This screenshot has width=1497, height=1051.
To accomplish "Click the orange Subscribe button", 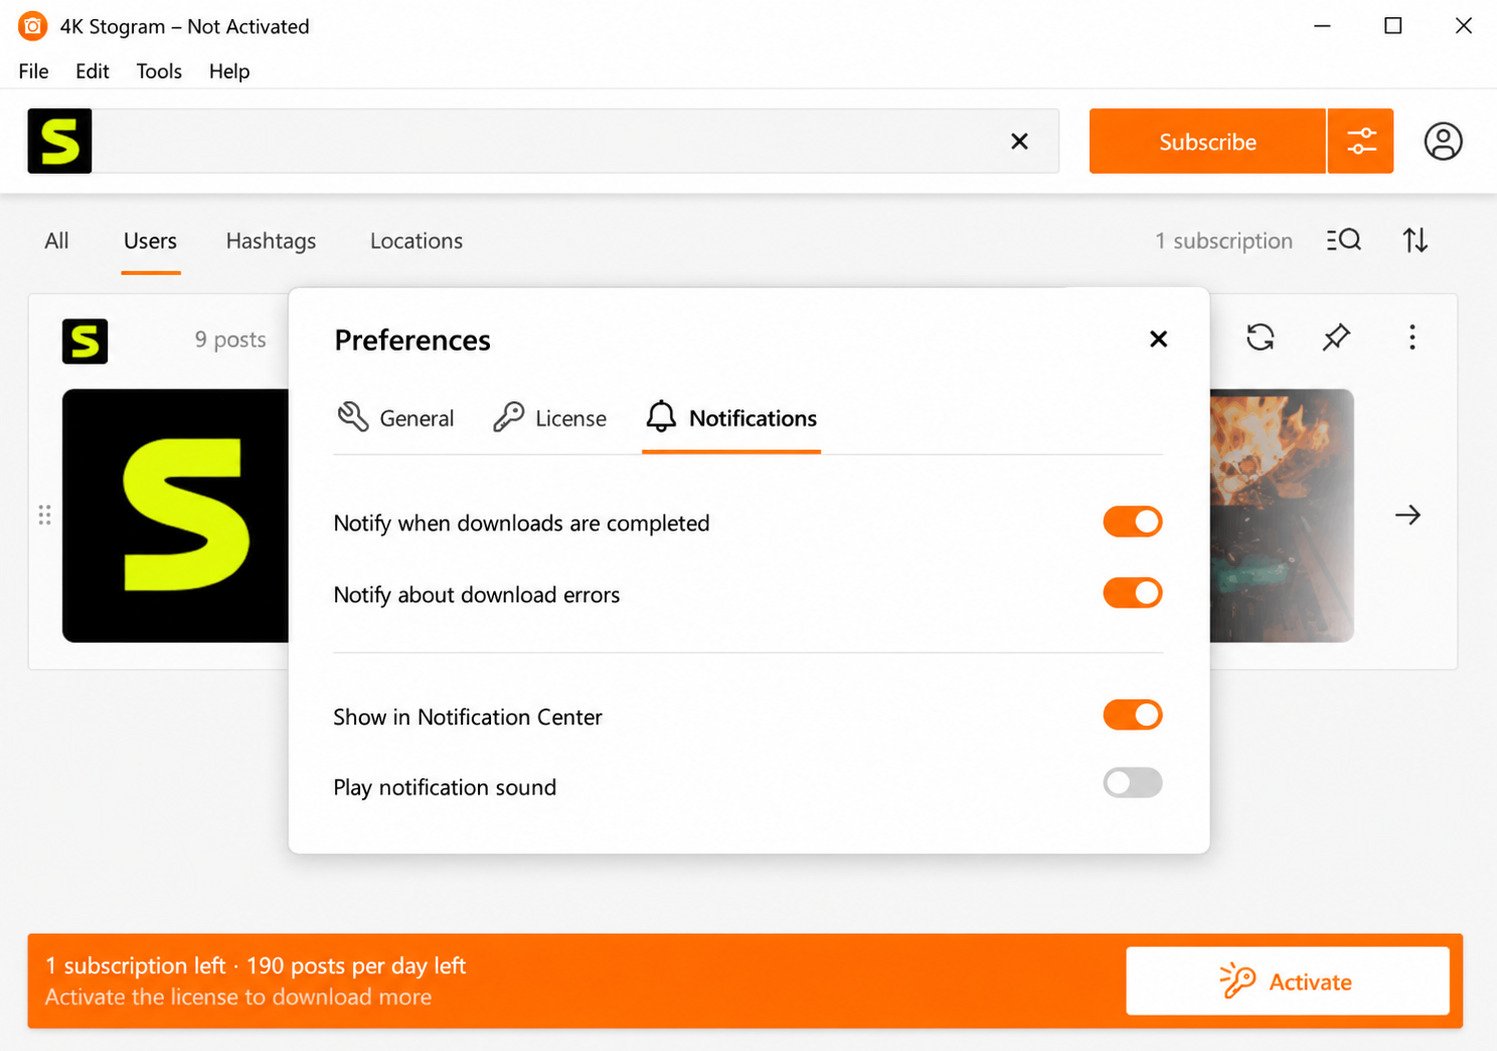I will pos(1207,141).
